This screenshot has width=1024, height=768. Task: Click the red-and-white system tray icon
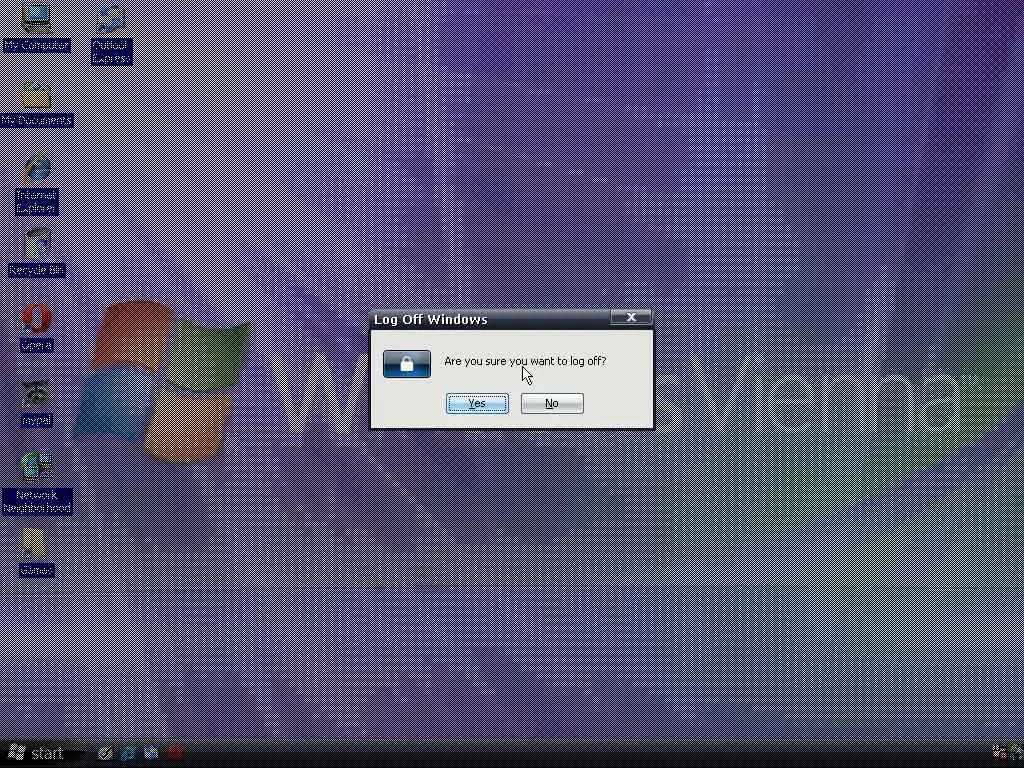999,752
